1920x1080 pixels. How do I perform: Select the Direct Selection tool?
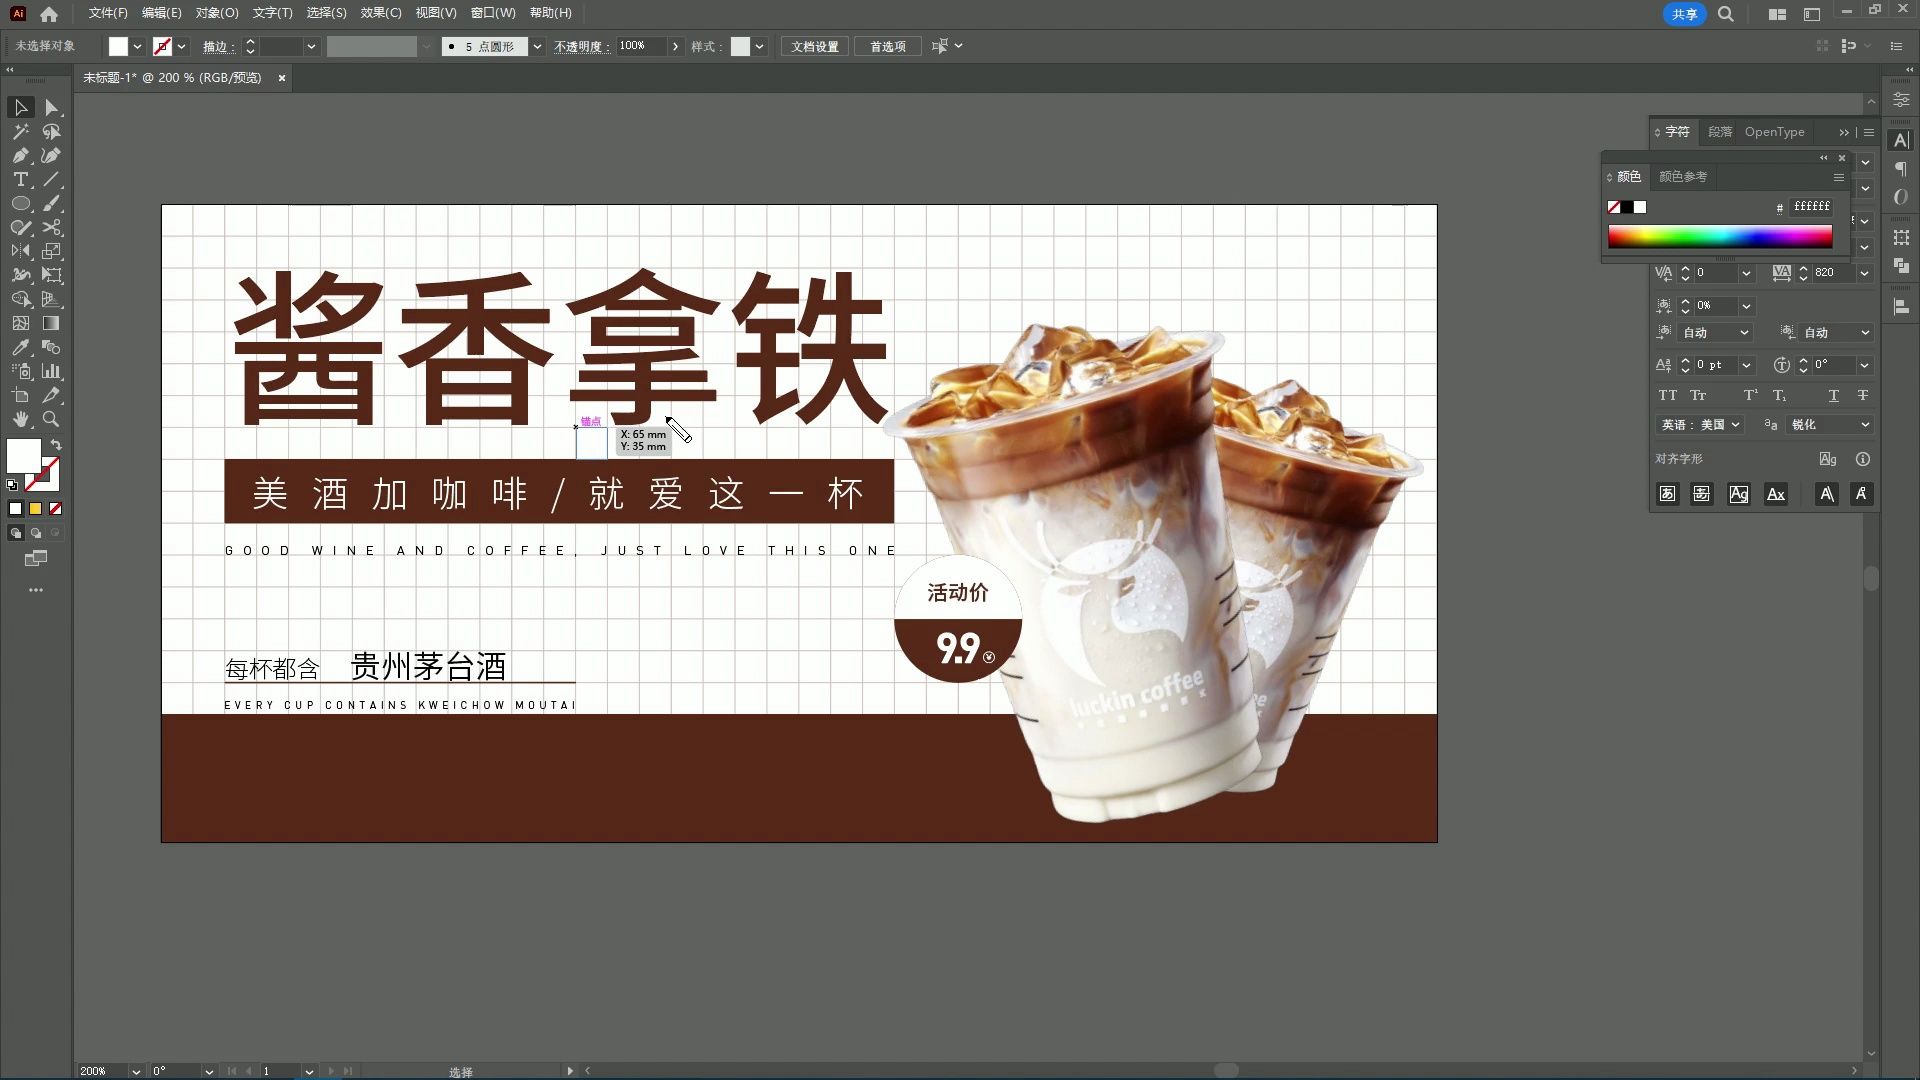pyautogui.click(x=52, y=107)
